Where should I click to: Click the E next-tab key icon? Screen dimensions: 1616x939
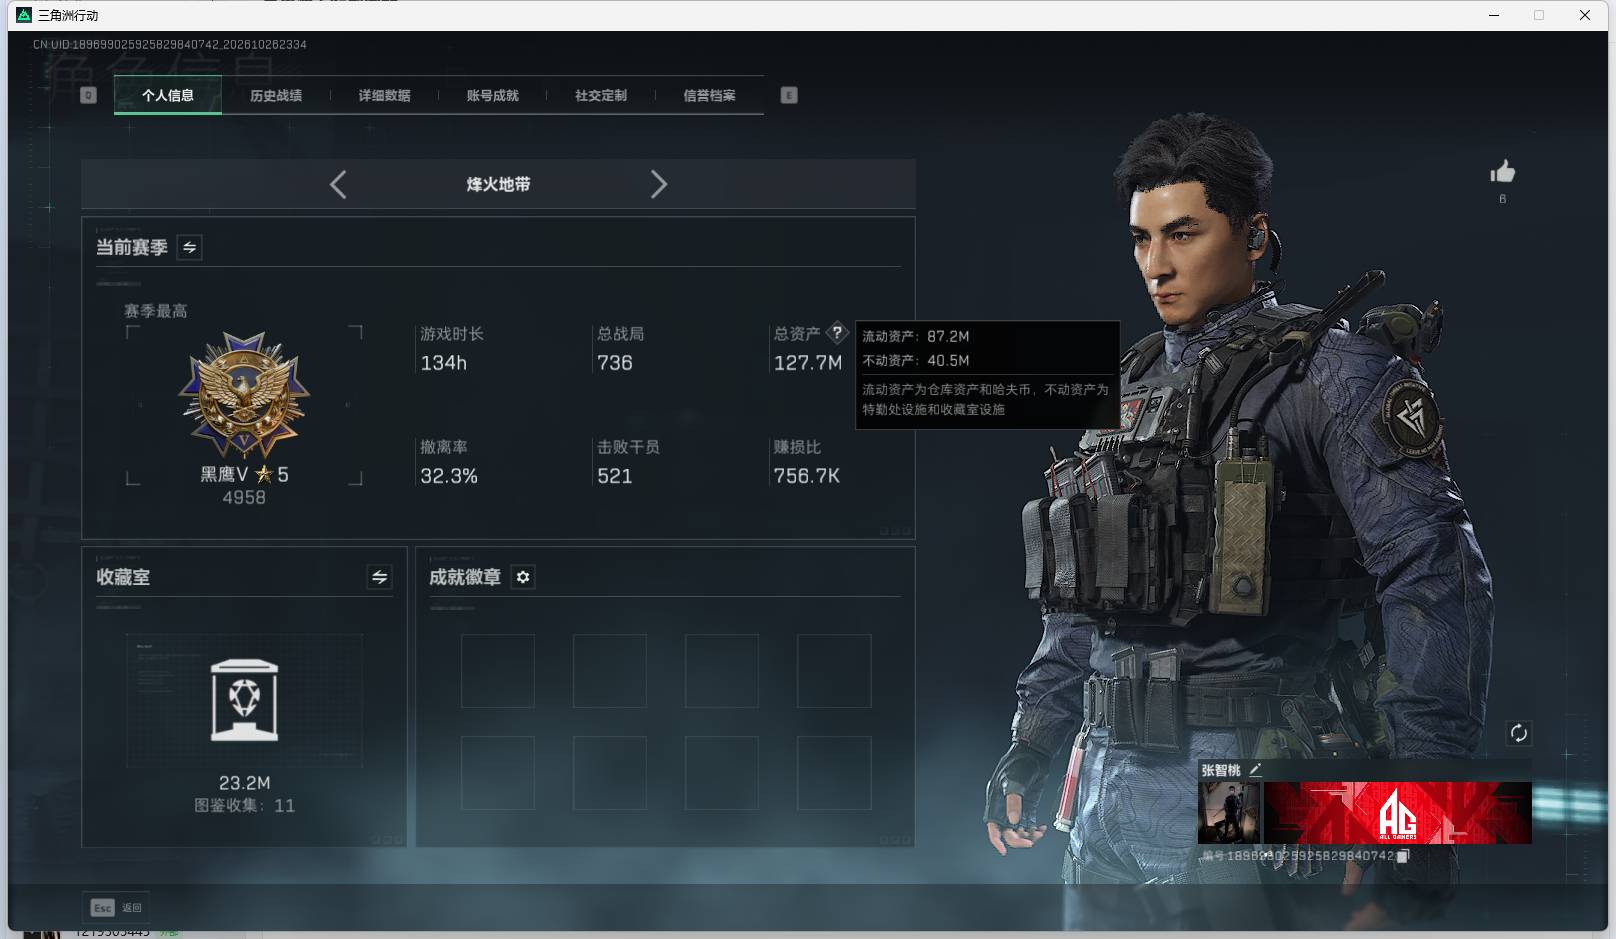(x=789, y=95)
